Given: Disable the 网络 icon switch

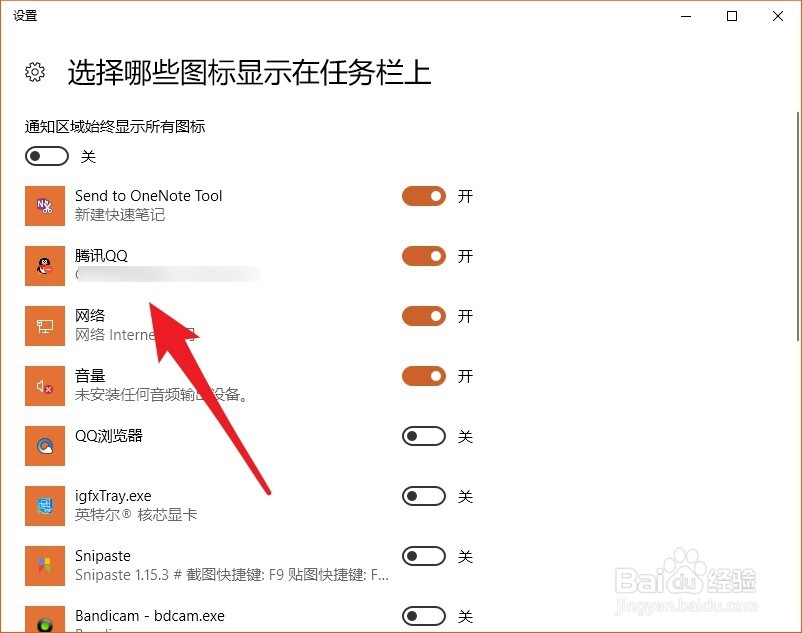Looking at the screenshot, I should 424,316.
